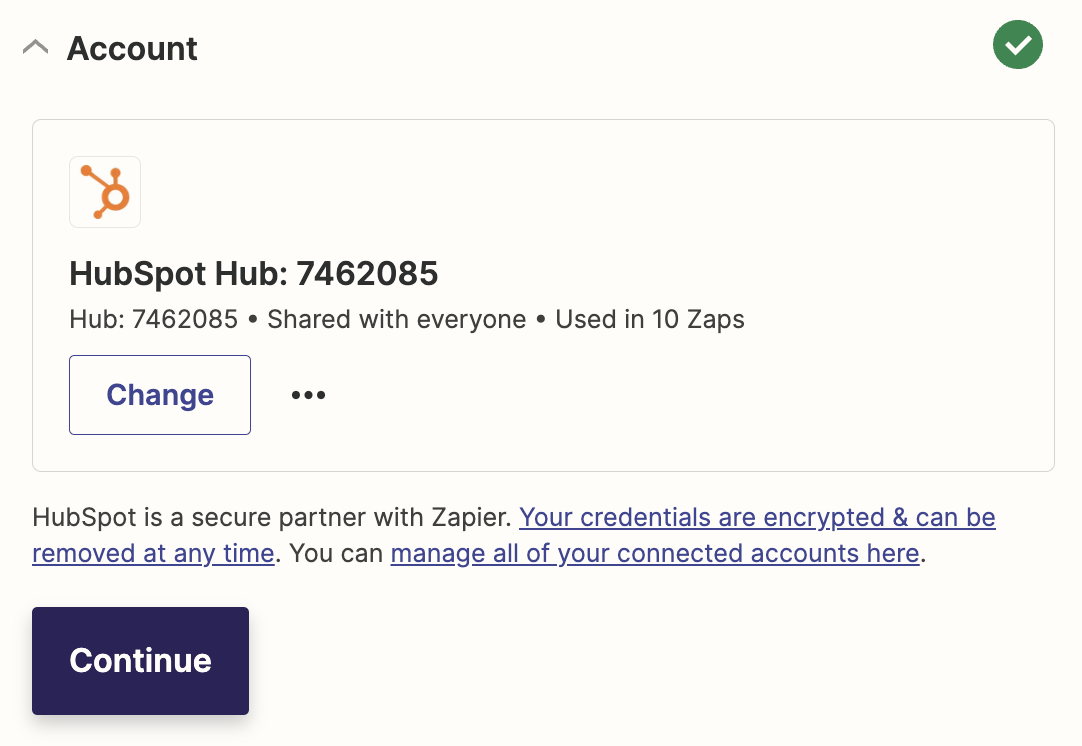Open 'Your credentials are encrypted' link

(x=756, y=517)
